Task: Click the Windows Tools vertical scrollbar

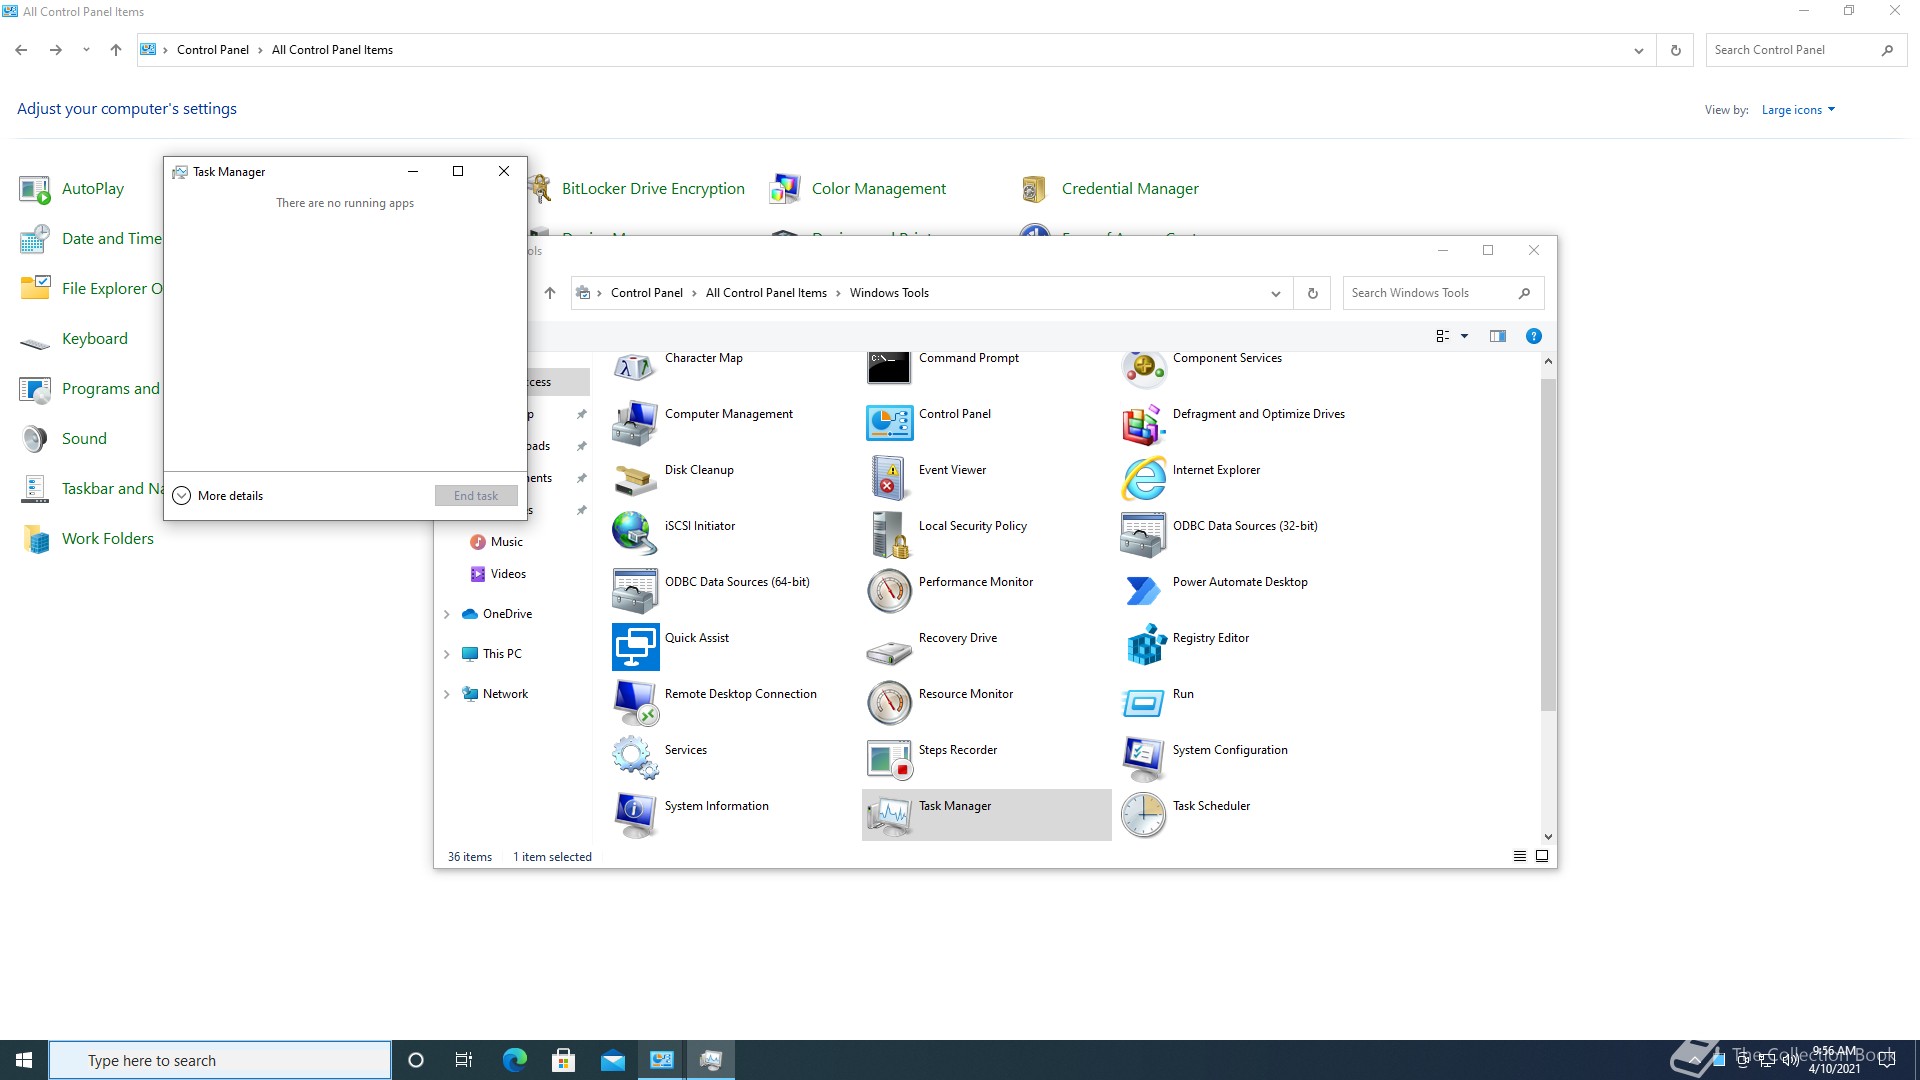Action: tap(1548, 545)
